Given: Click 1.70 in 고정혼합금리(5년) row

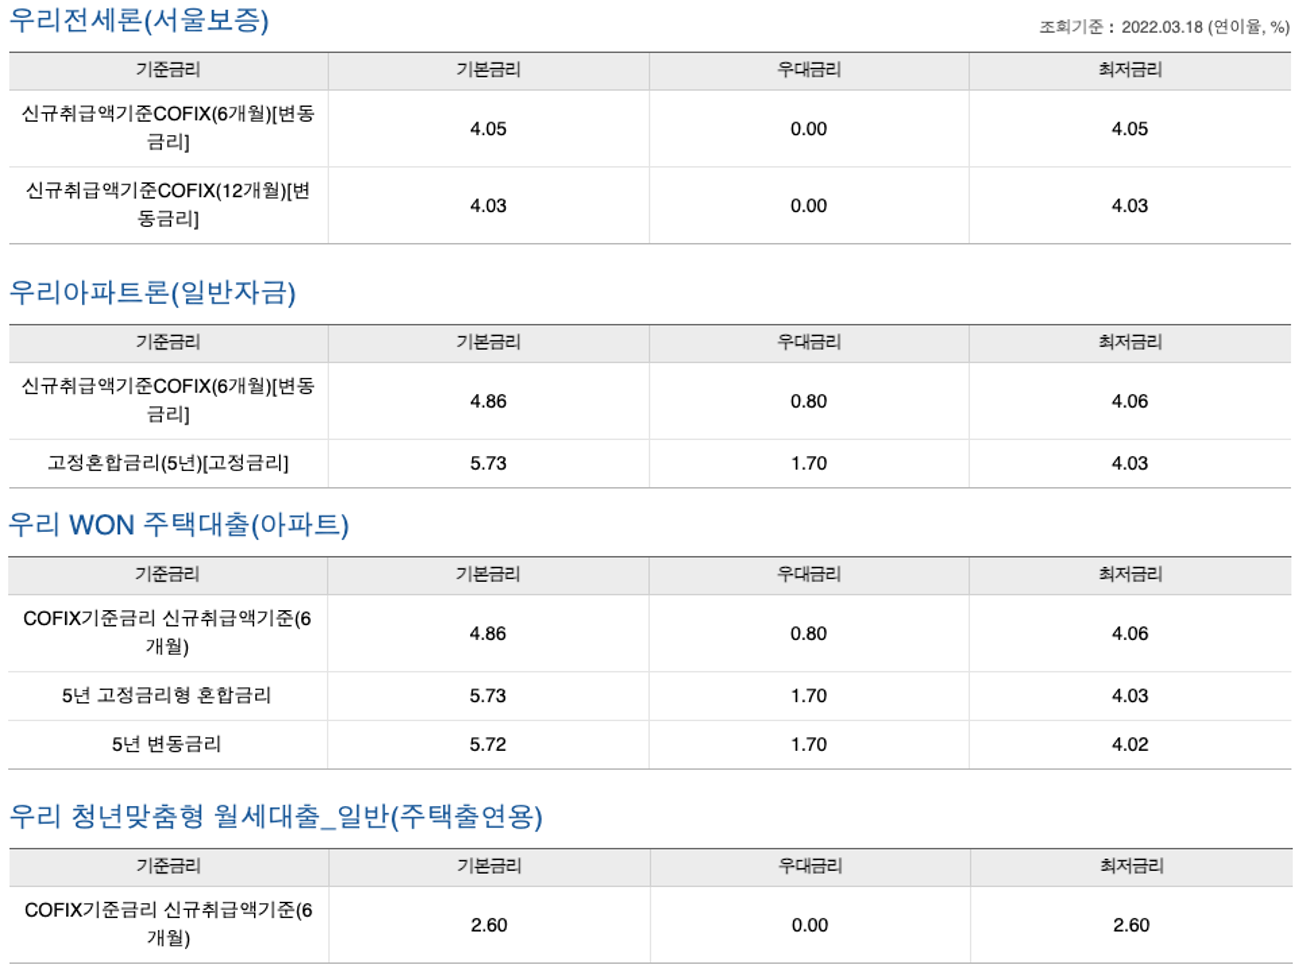Looking at the screenshot, I should point(809,463).
